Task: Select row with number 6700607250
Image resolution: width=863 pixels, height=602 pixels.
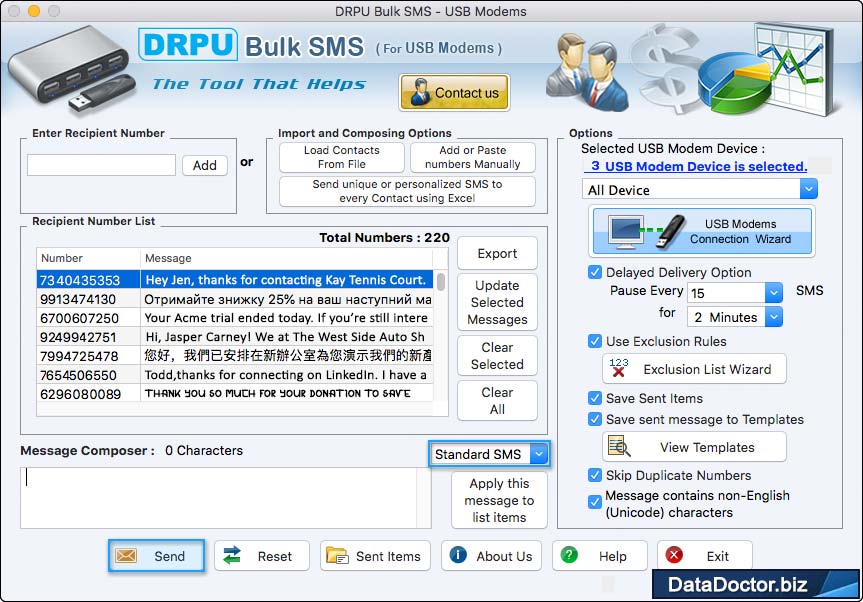Action: (235, 318)
